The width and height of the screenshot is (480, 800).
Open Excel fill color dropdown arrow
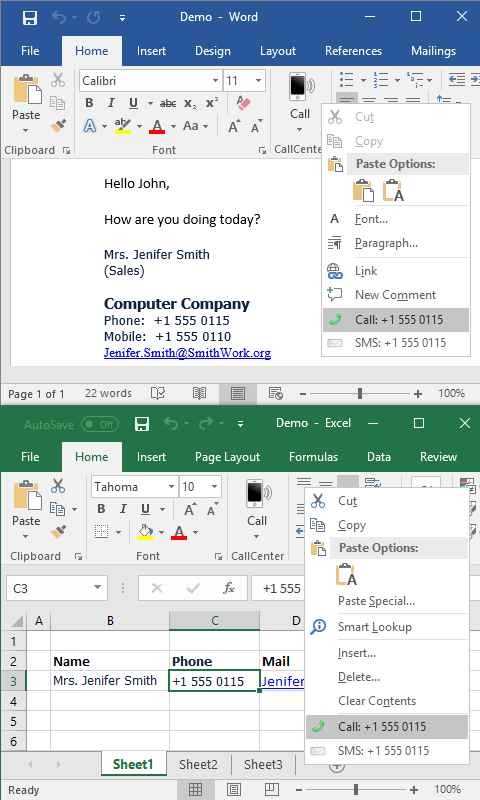tap(161, 533)
